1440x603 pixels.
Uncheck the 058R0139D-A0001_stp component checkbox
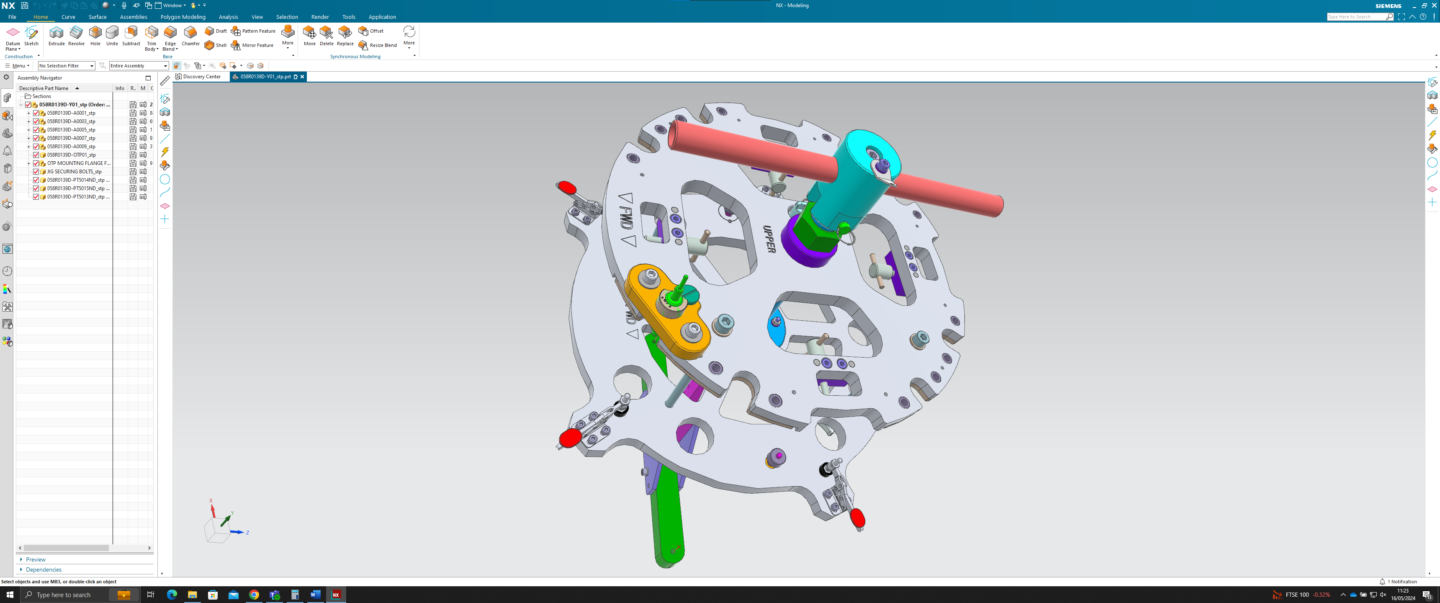point(36,113)
